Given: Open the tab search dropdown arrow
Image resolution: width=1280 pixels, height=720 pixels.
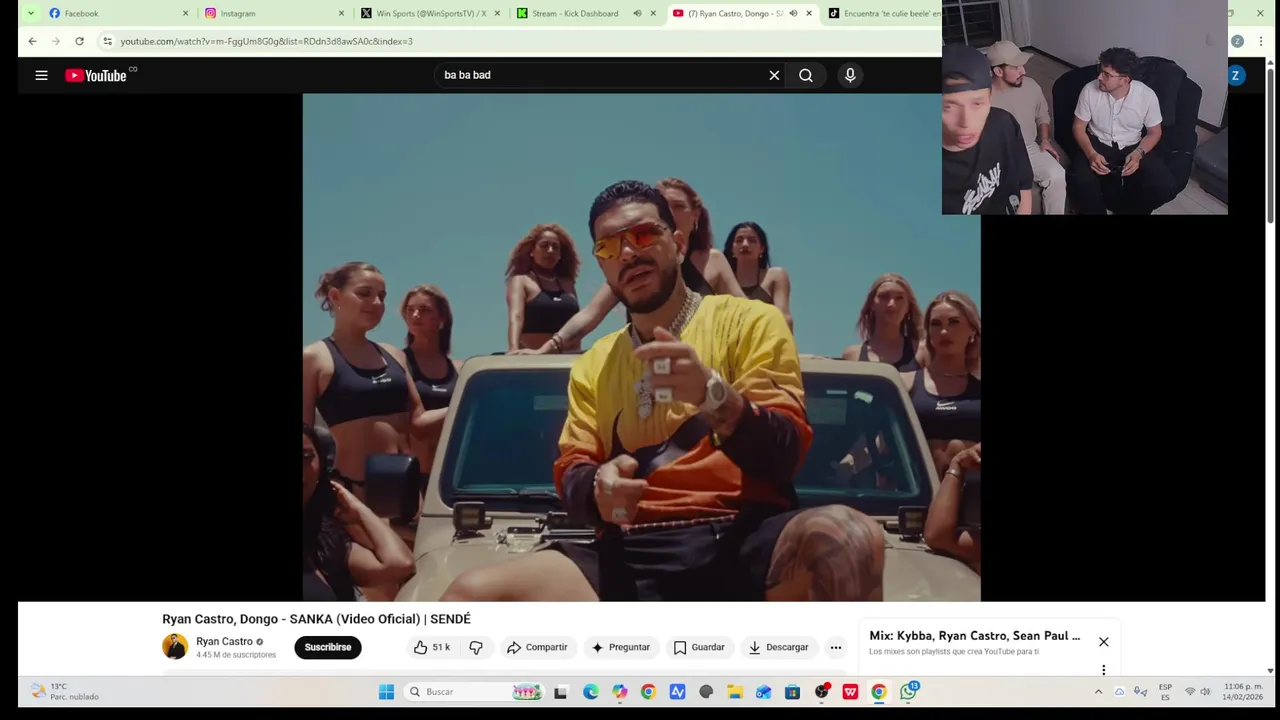Looking at the screenshot, I should coord(30,13).
